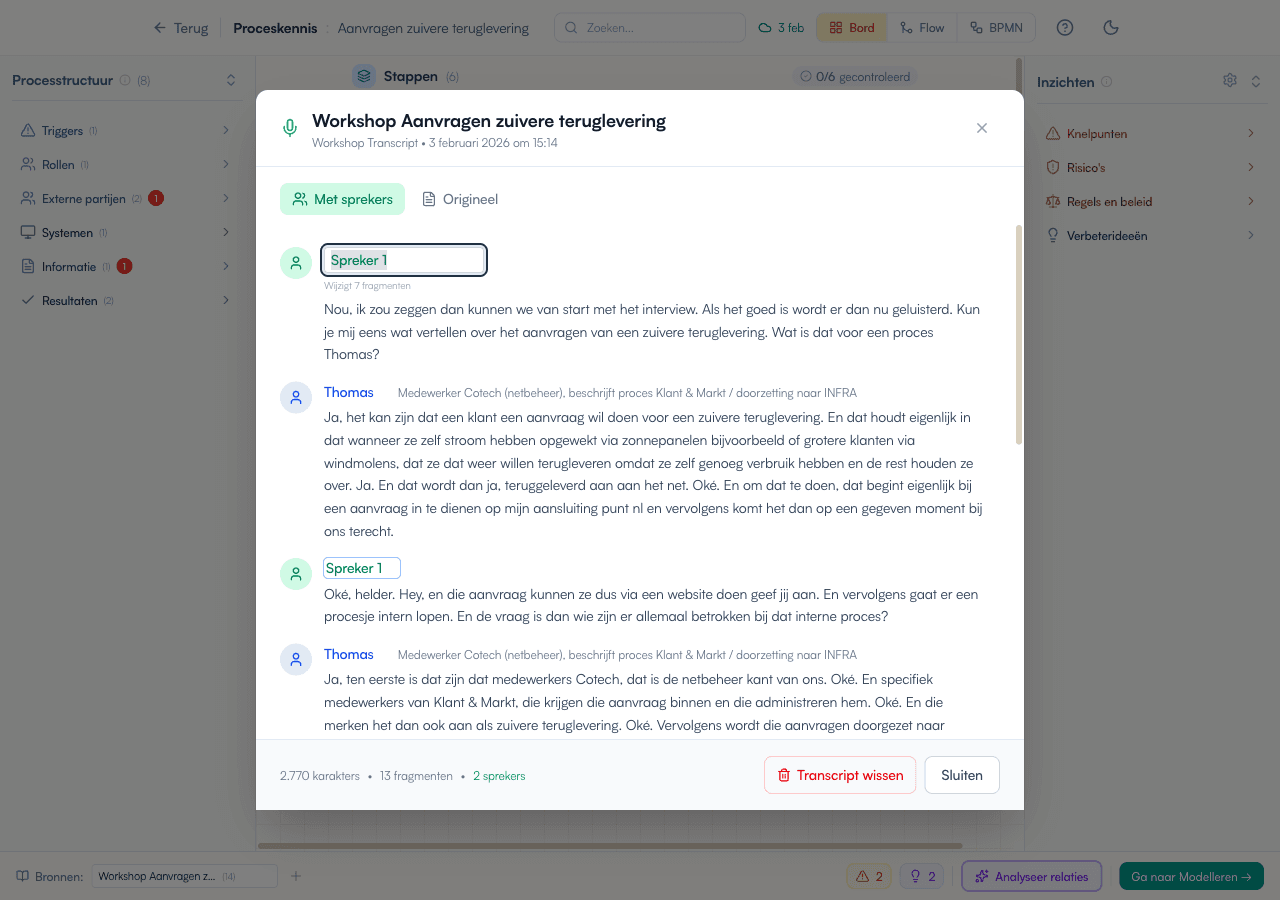Screen dimensions: 1280x900
Task: Click the warnings counter badge showing 2
Action: point(868,877)
